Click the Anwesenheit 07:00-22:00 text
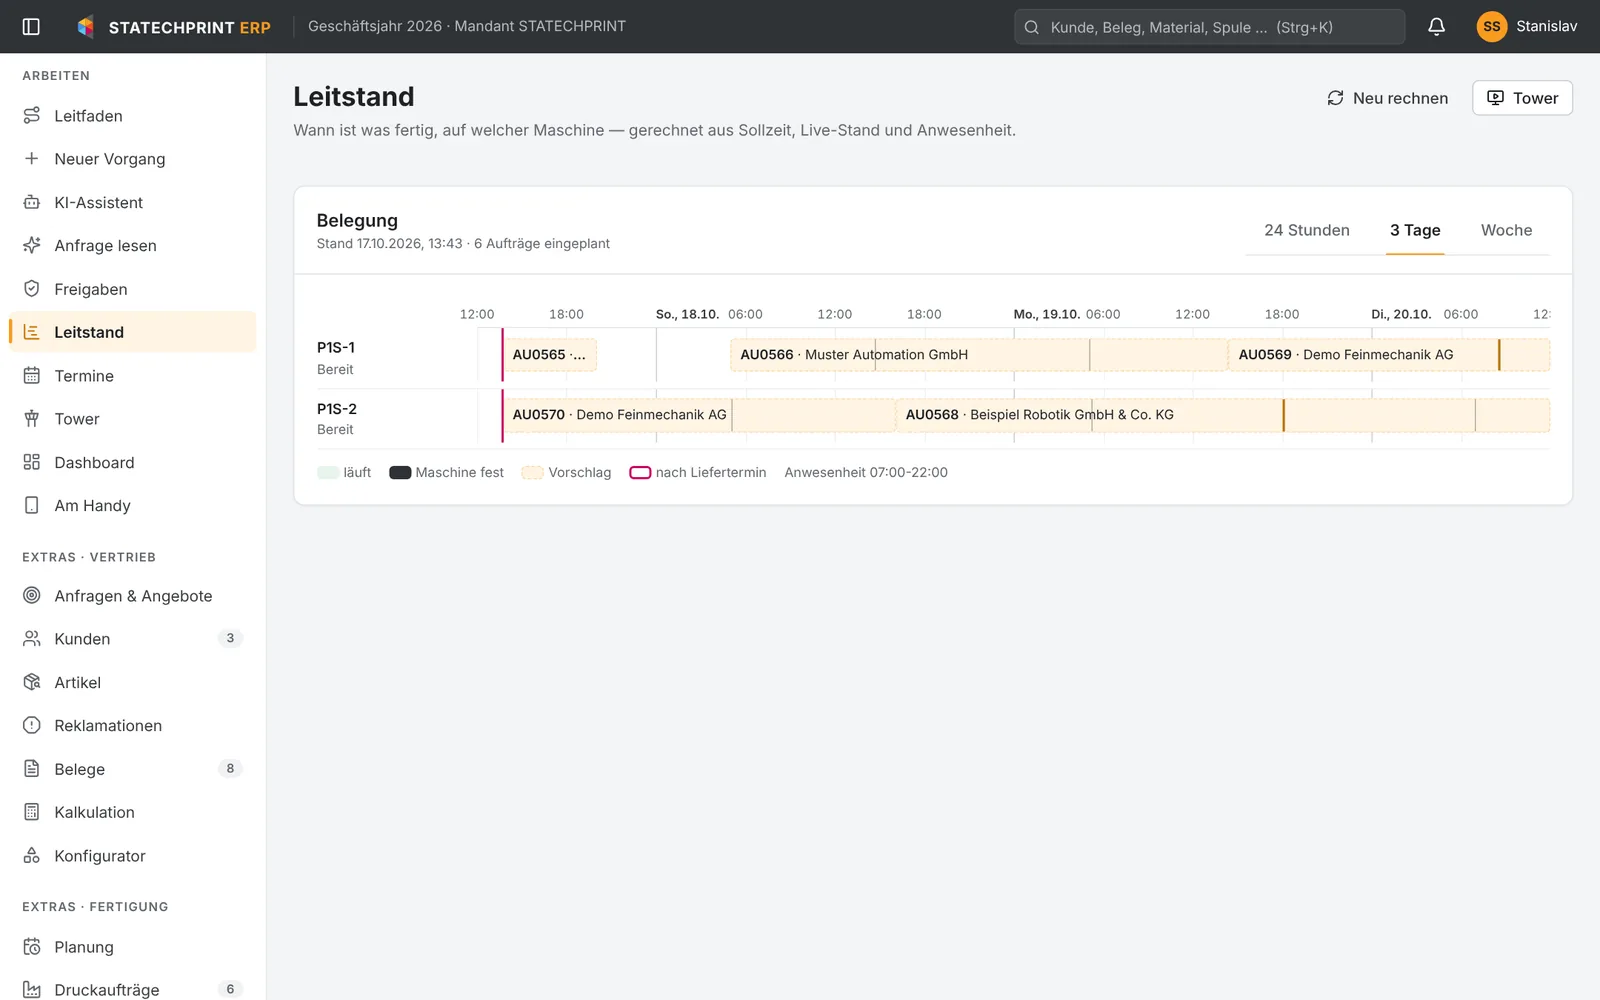The width and height of the screenshot is (1600, 1000). click(x=866, y=473)
